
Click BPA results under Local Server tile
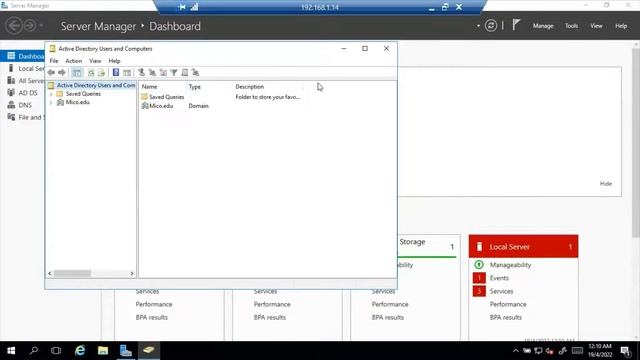pyautogui.click(x=506, y=317)
